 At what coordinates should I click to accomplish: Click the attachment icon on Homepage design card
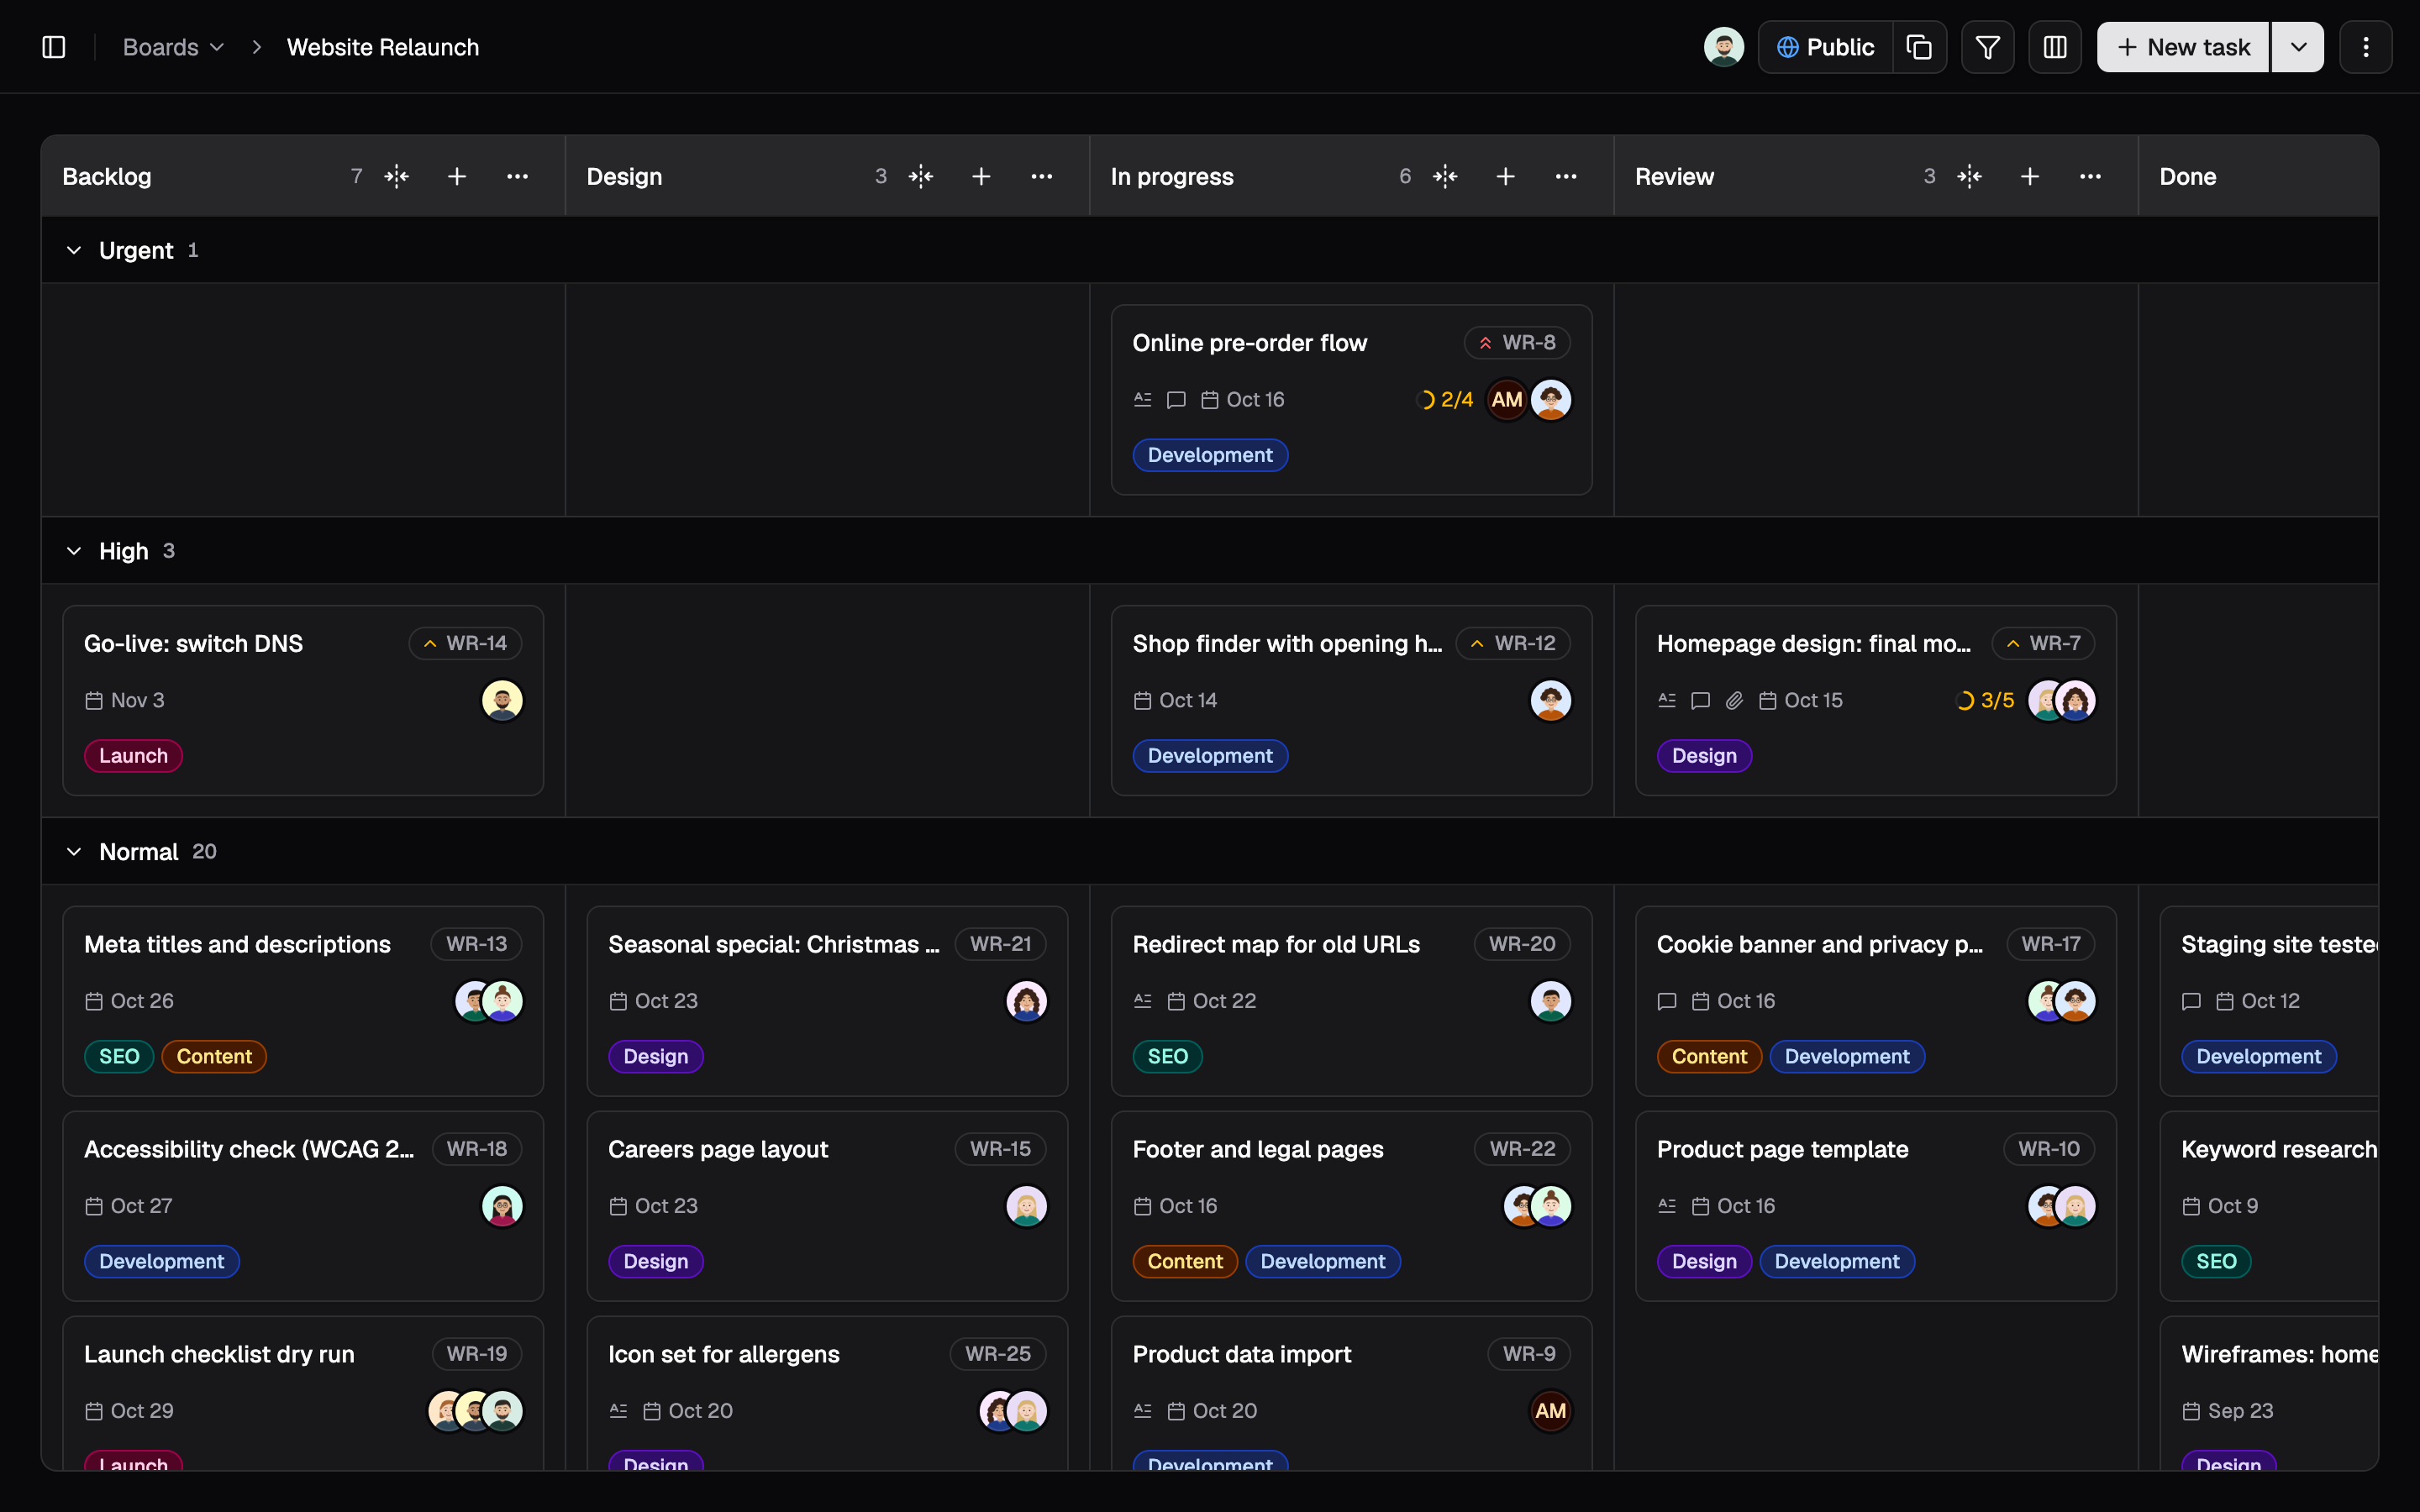pos(1734,700)
